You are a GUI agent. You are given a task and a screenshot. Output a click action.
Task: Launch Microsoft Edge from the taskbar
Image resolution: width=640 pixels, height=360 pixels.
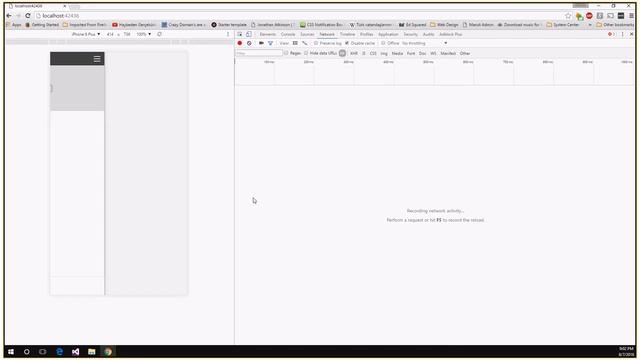click(59, 352)
